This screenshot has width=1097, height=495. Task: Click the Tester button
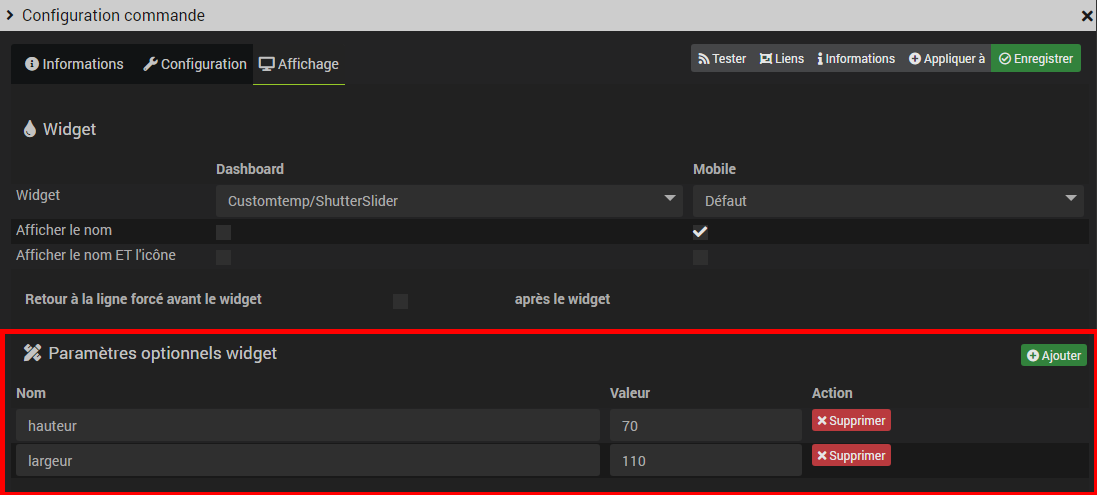[x=722, y=59]
